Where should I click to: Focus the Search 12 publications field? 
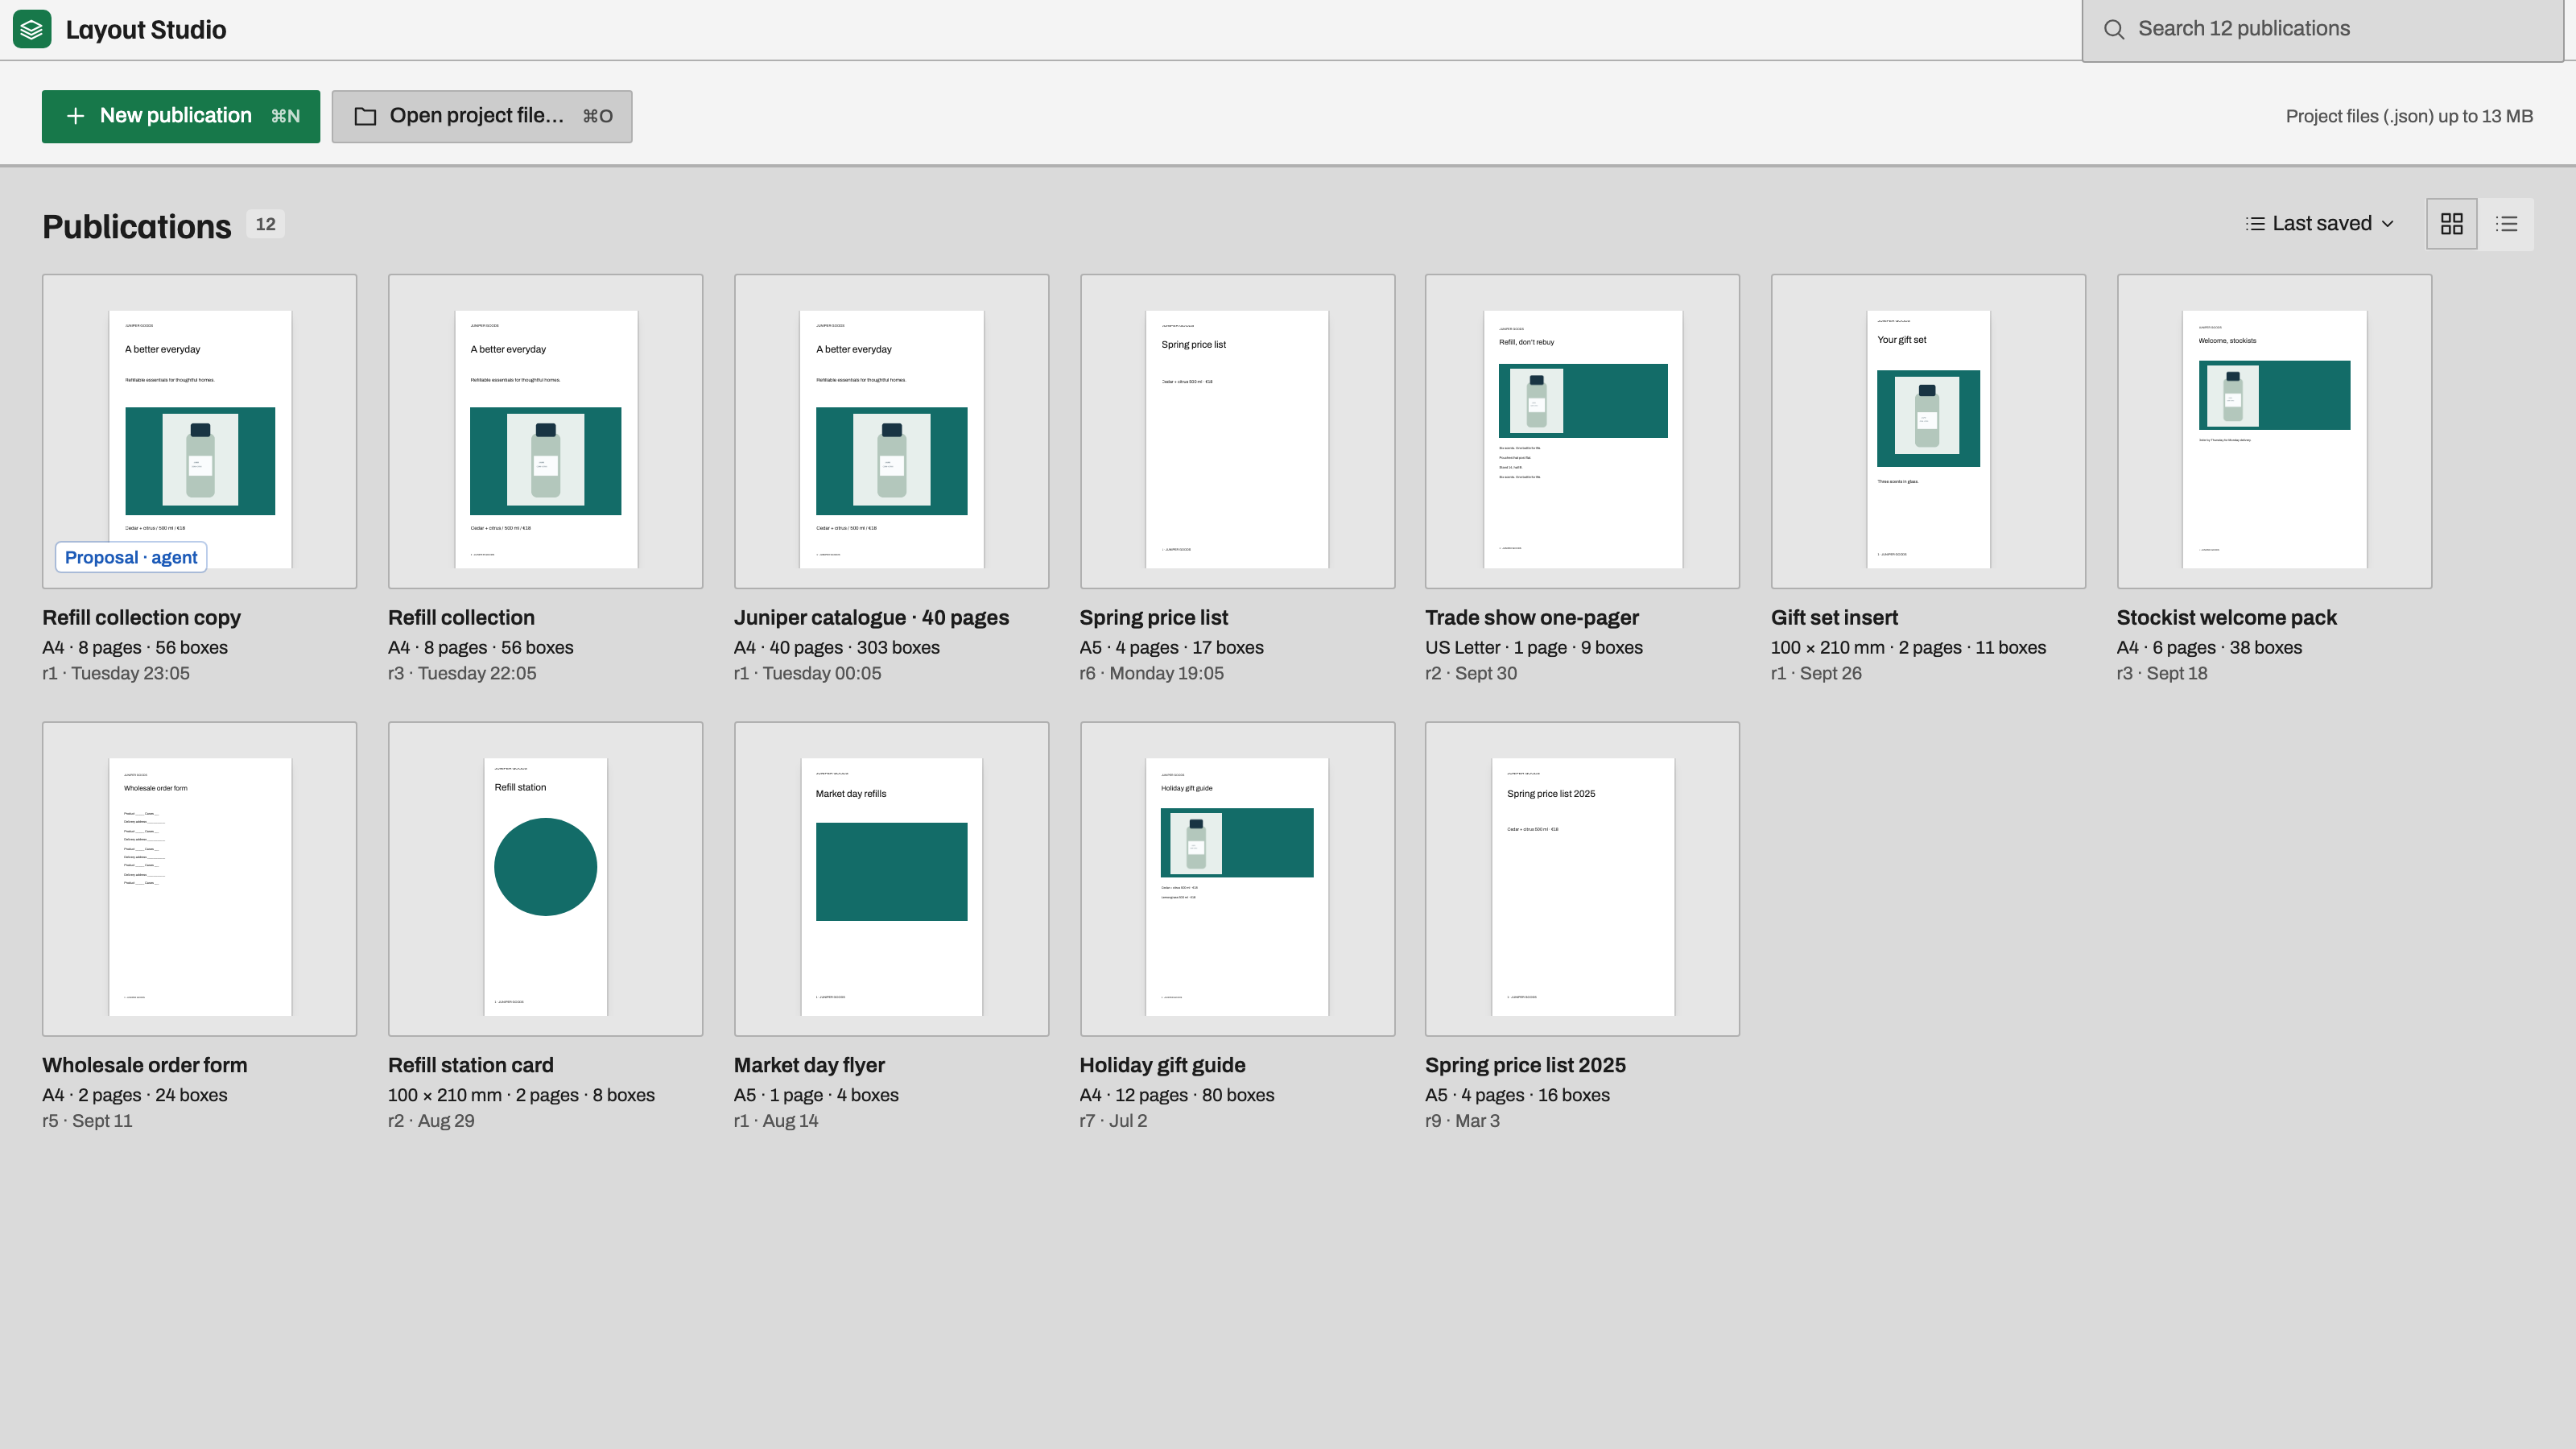click(x=2322, y=30)
